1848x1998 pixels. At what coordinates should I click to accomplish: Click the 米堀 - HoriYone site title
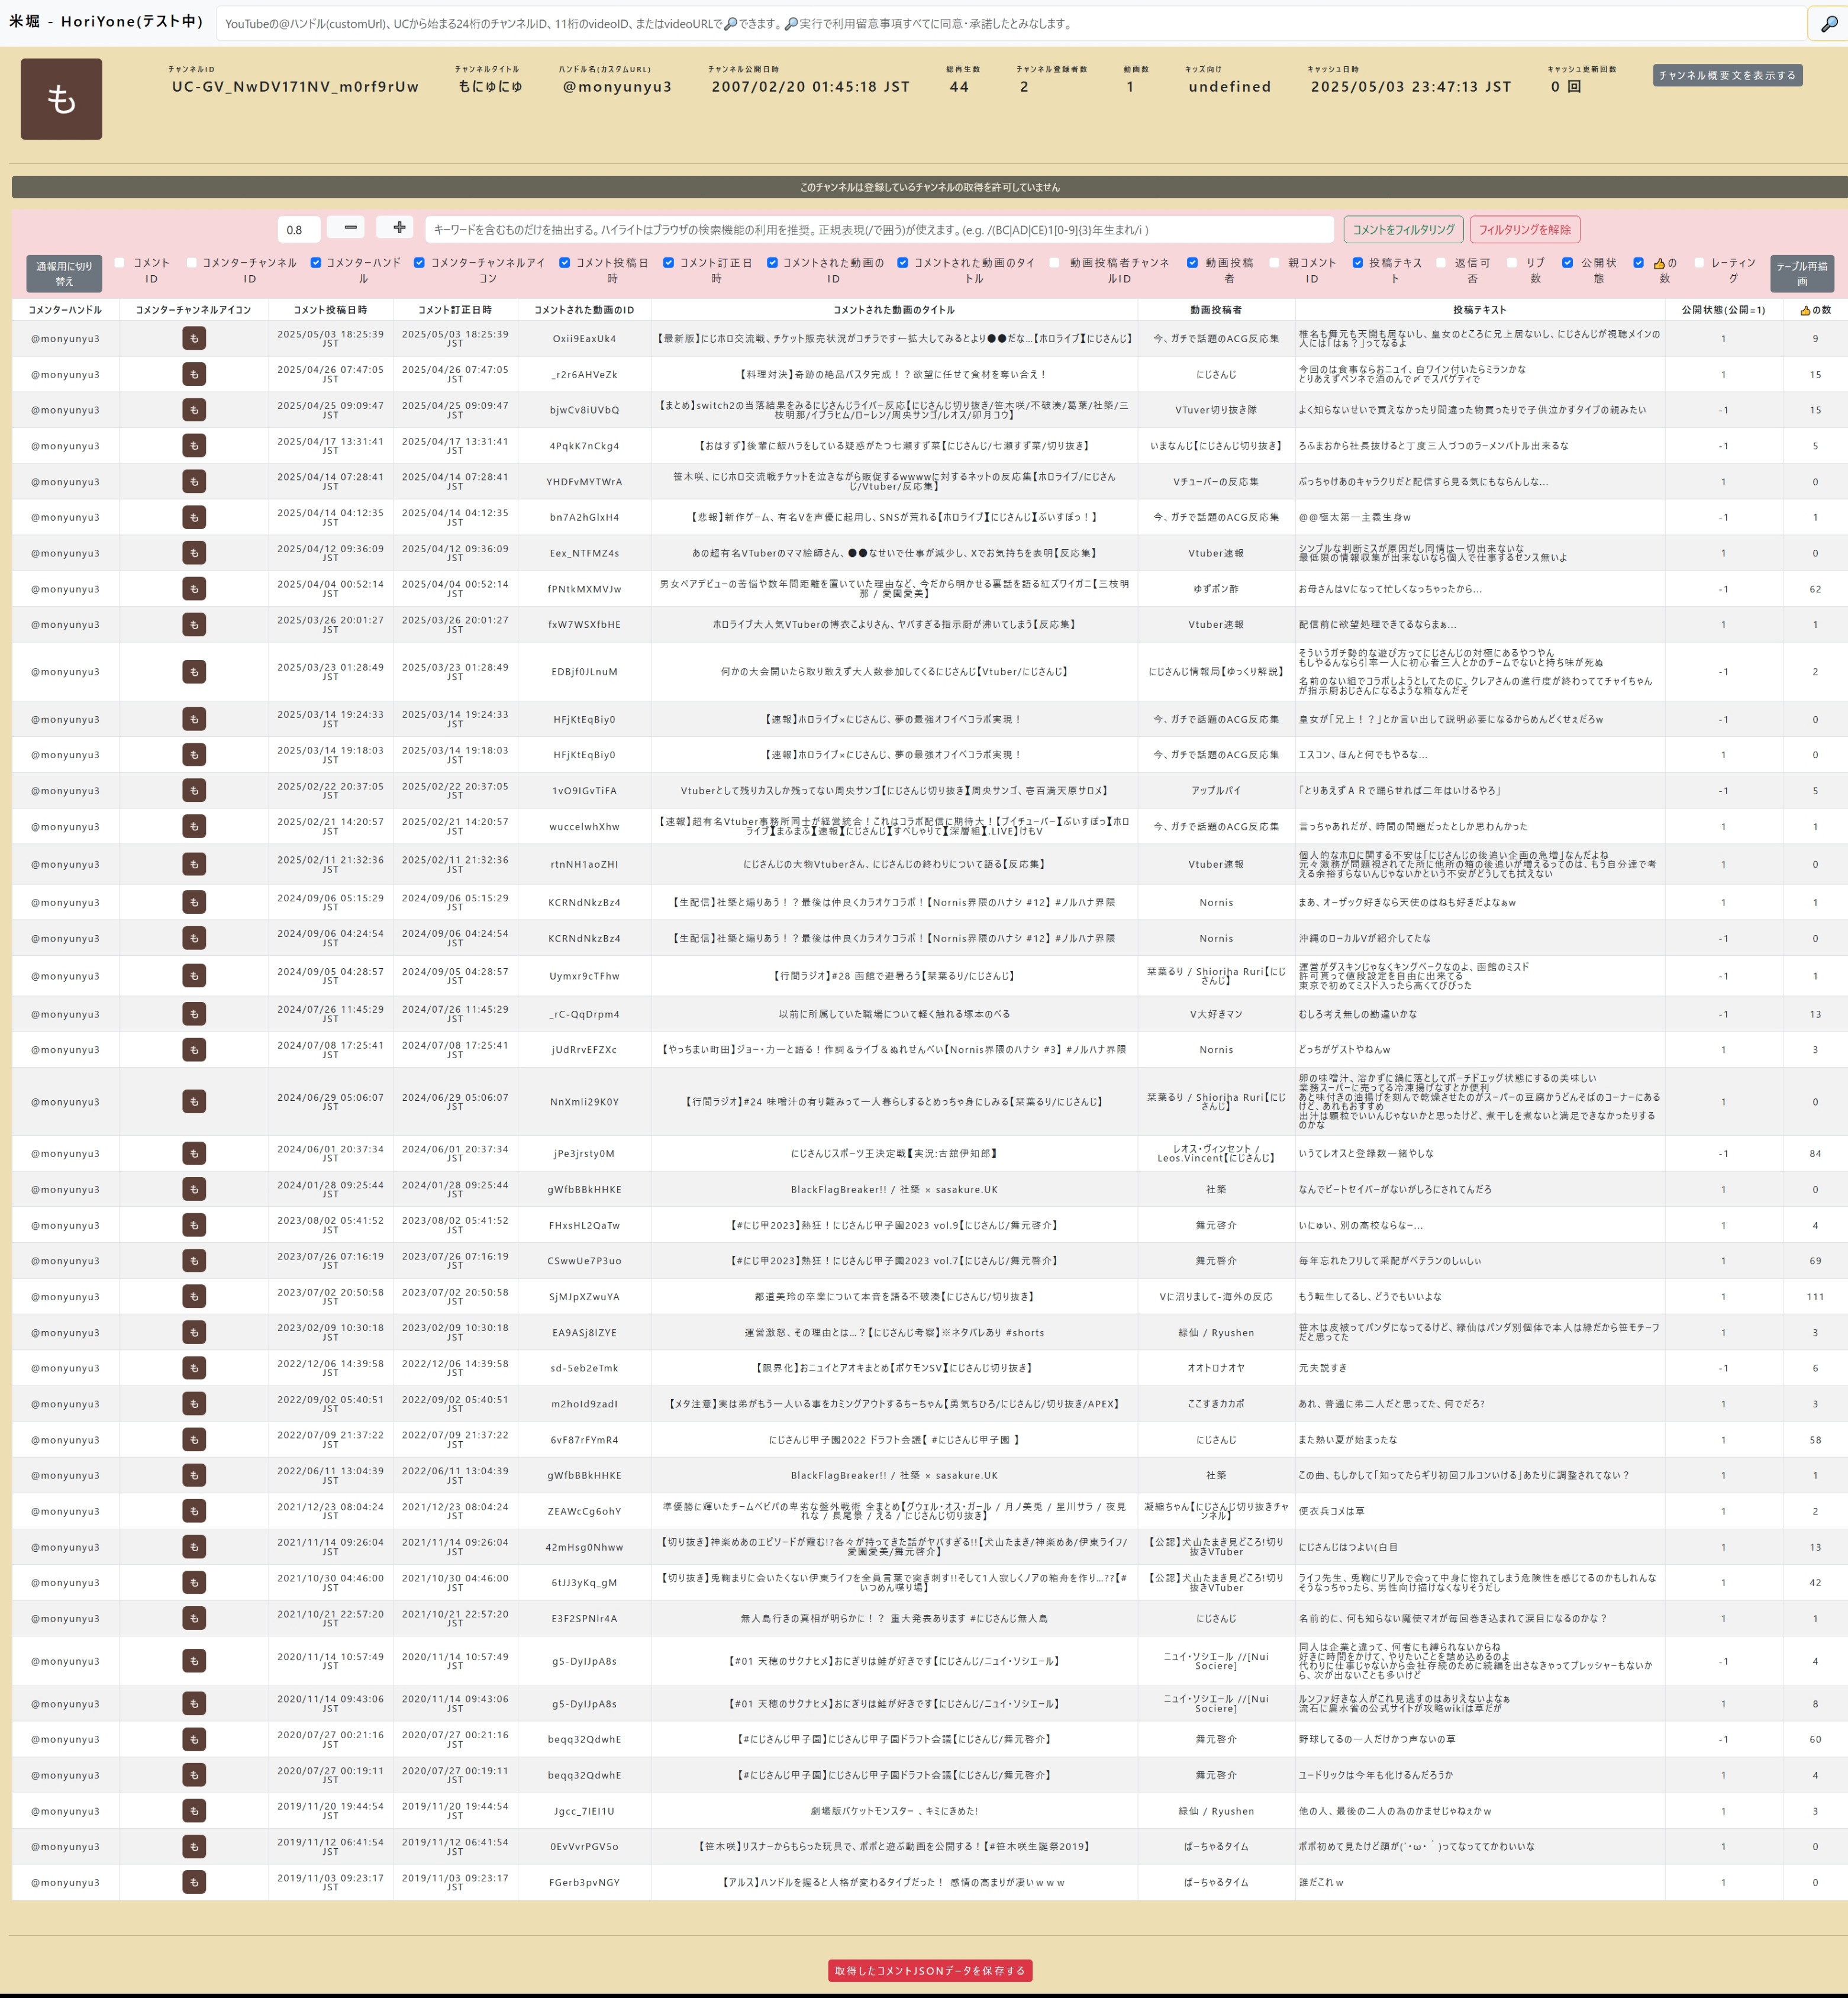click(x=106, y=21)
